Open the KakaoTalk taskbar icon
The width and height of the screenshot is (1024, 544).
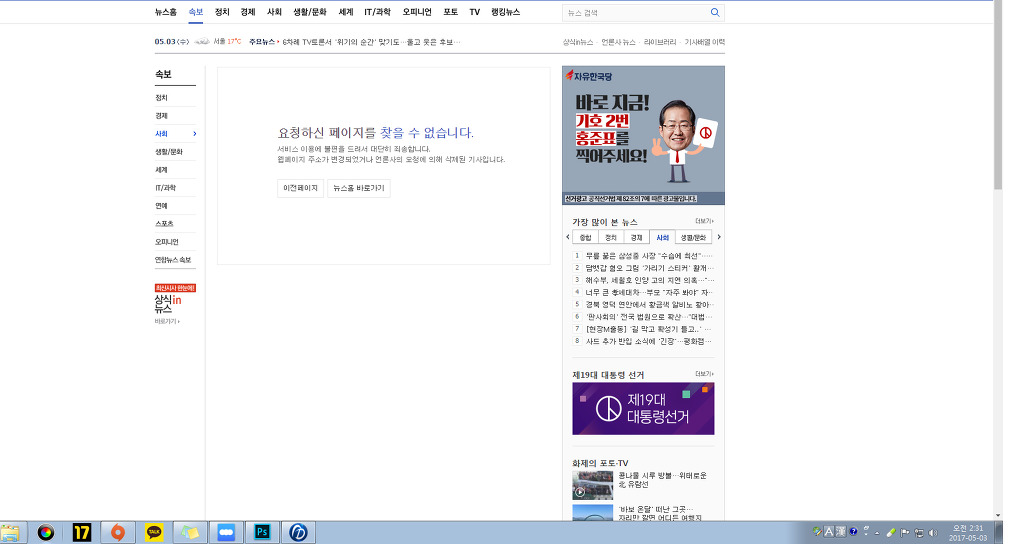coord(153,532)
